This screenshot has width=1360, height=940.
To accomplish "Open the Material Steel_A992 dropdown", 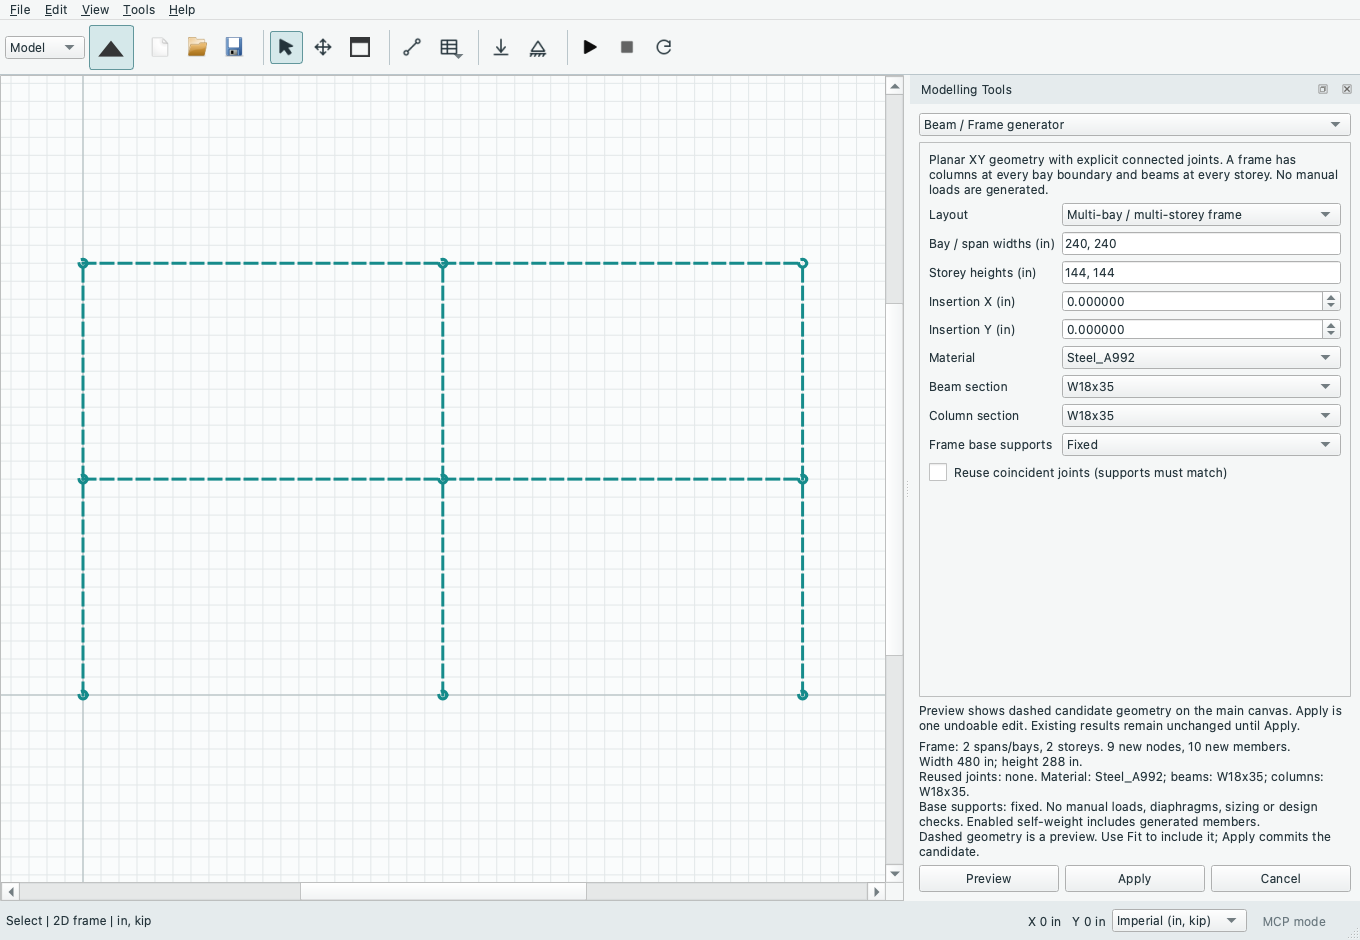I will coord(1201,358).
